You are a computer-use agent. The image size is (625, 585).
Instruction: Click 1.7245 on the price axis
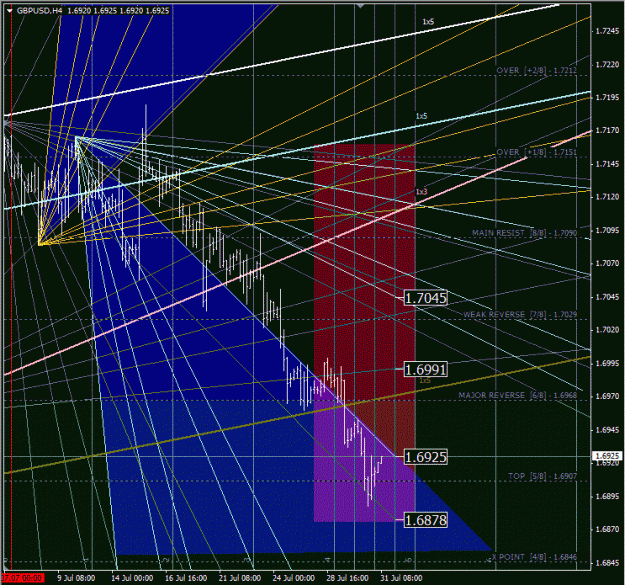click(x=607, y=31)
